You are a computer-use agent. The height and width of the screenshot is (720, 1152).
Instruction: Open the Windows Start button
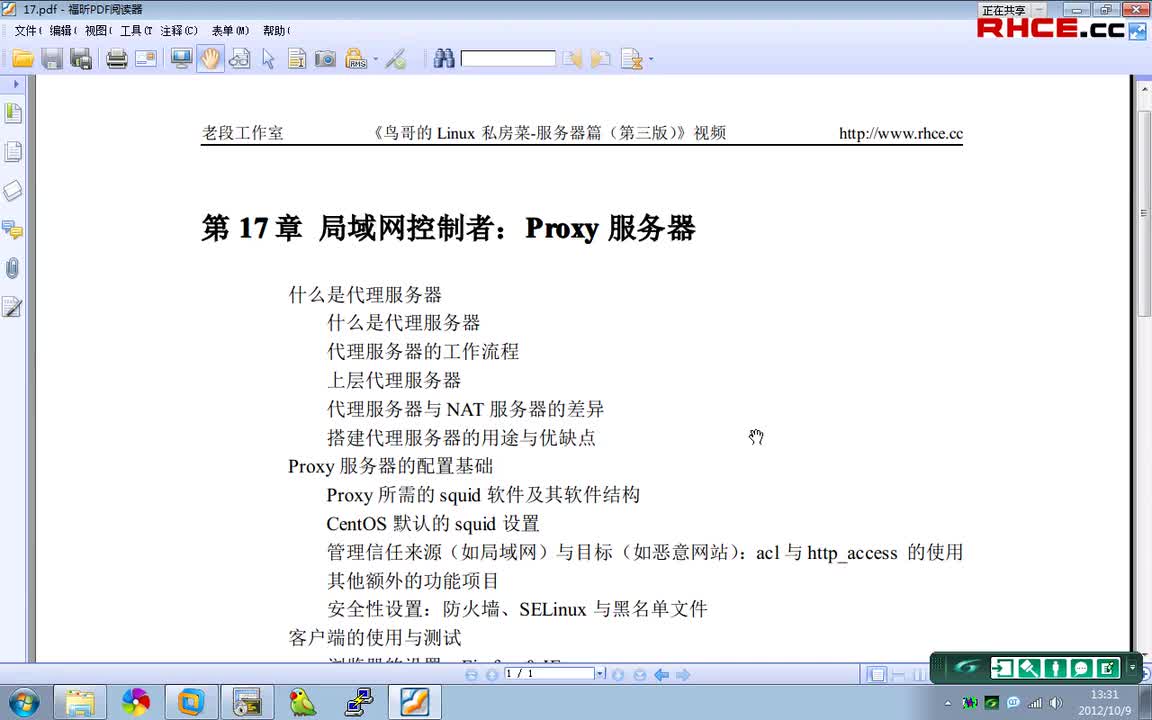click(x=24, y=702)
